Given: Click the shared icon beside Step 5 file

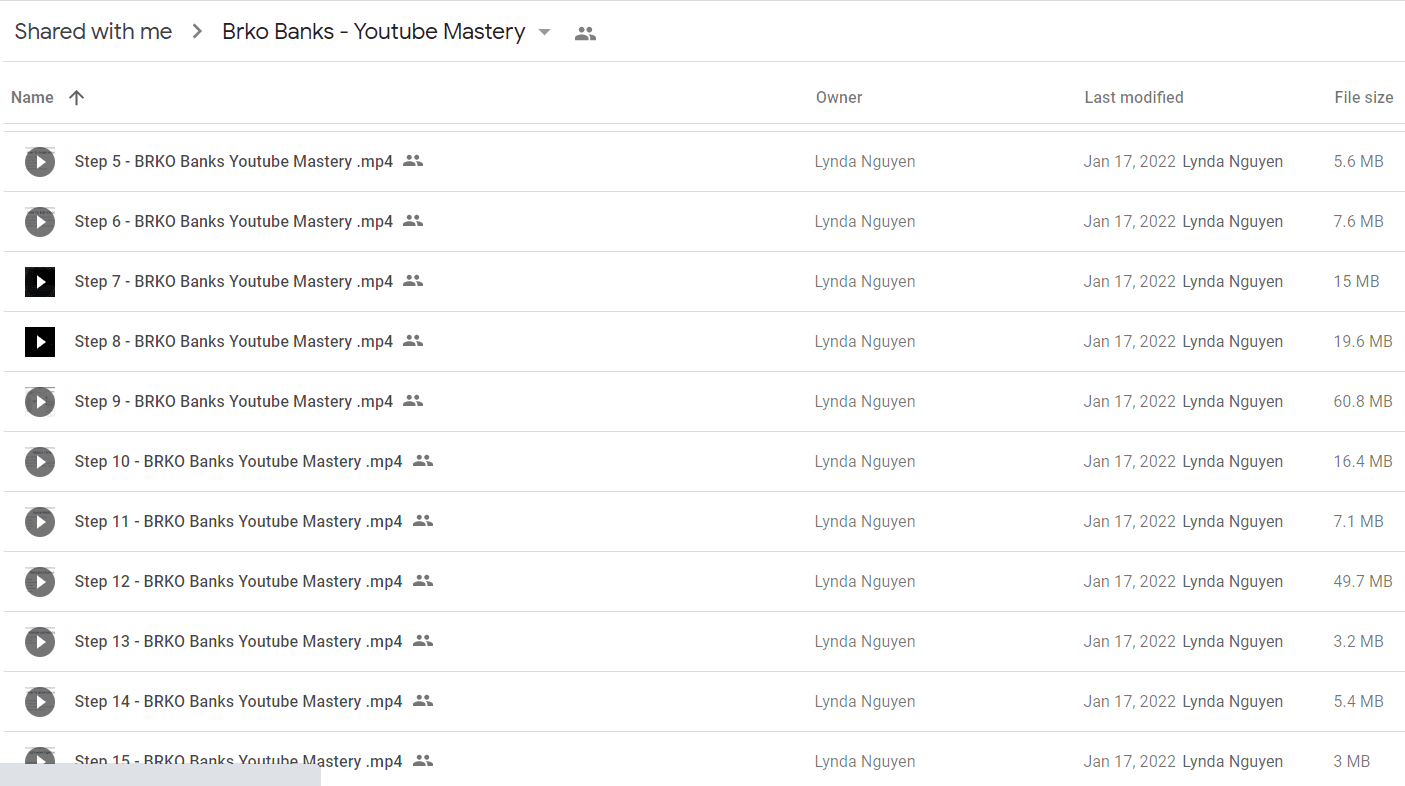Looking at the screenshot, I should coord(413,160).
